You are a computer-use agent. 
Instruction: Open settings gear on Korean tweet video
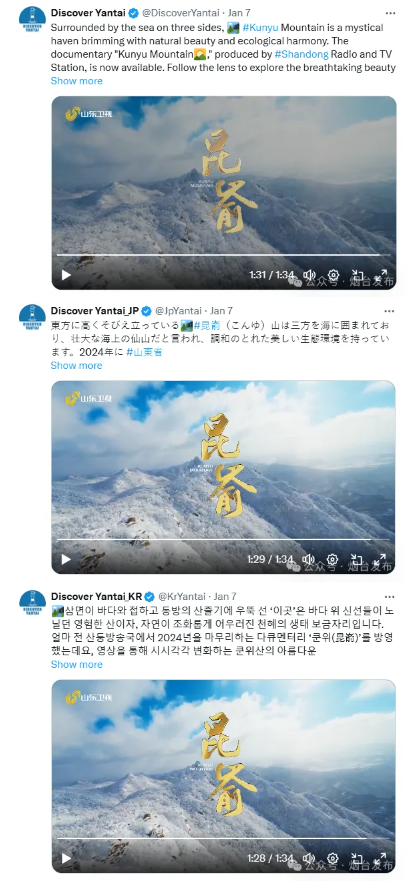(332, 858)
